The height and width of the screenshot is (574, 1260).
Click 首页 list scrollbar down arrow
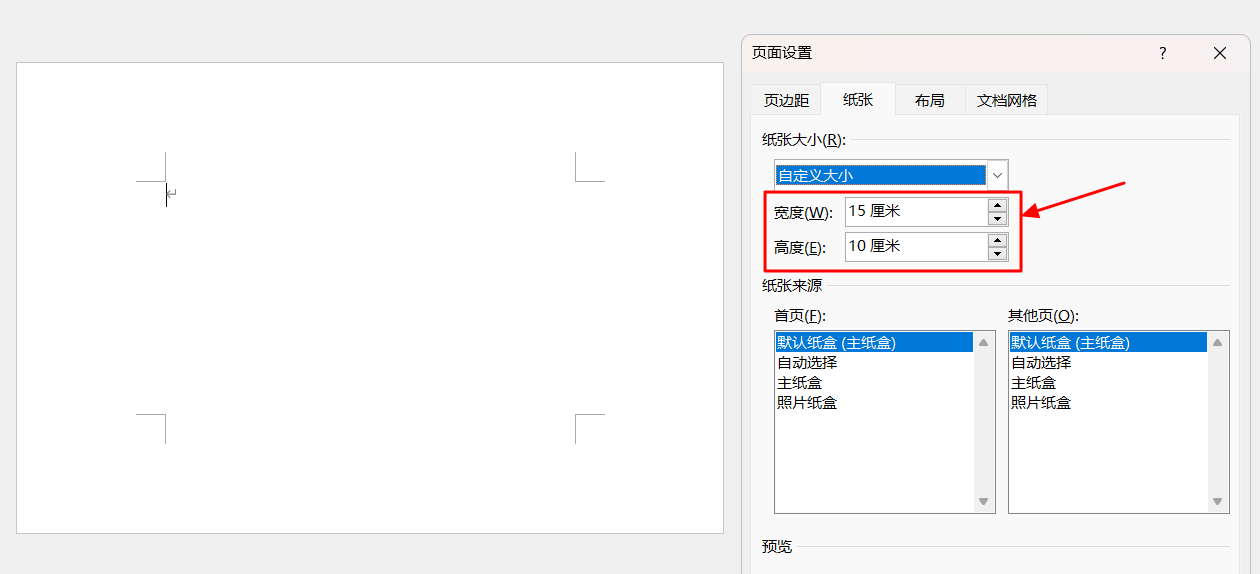coord(984,502)
